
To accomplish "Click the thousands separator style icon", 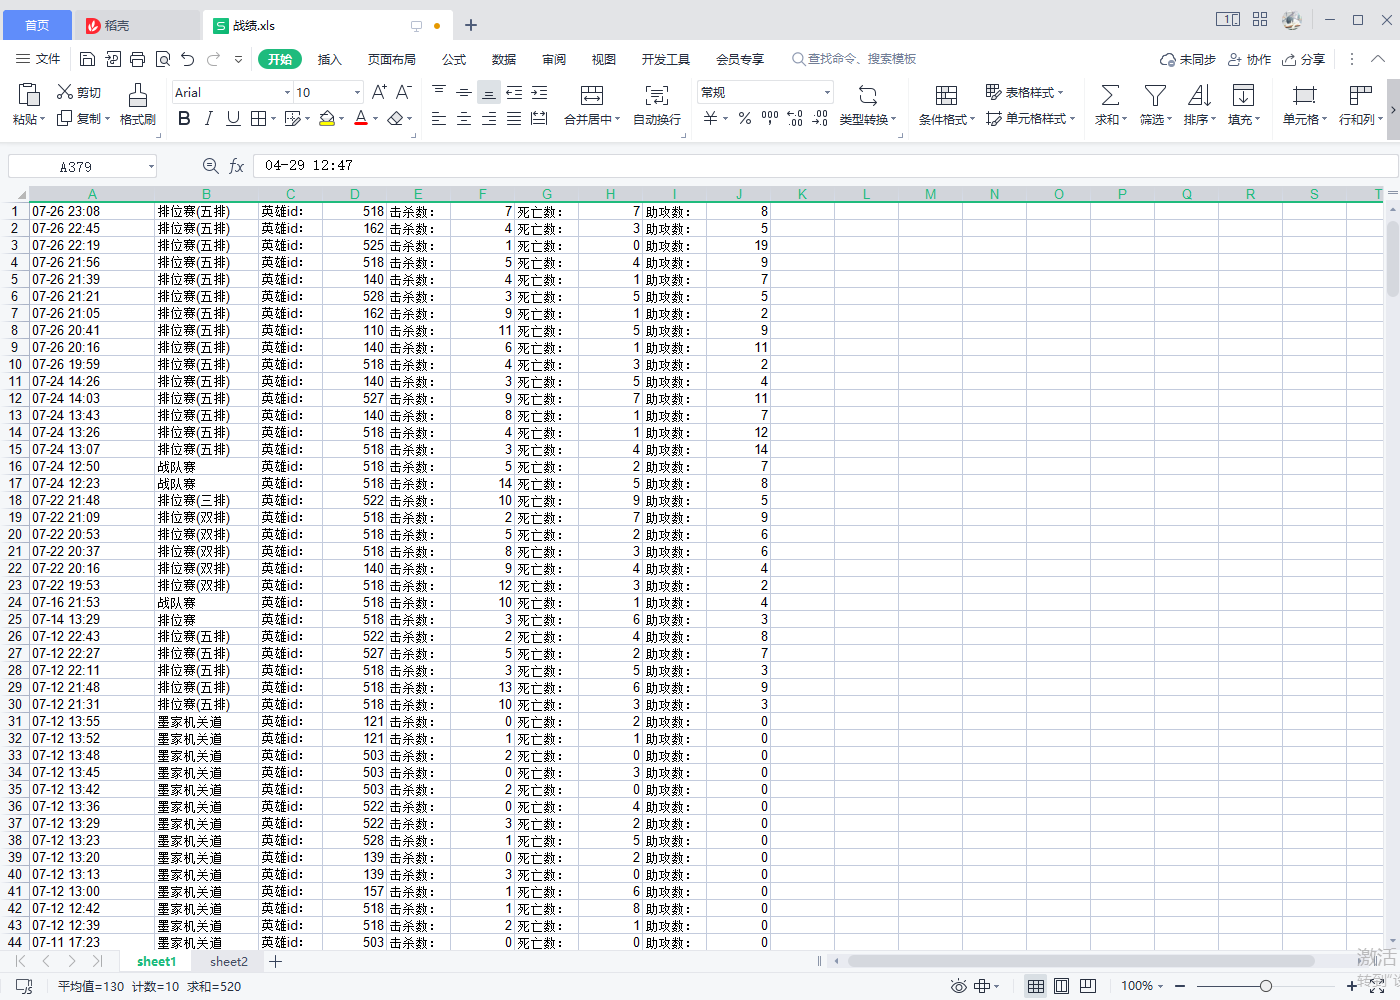I will tap(770, 119).
